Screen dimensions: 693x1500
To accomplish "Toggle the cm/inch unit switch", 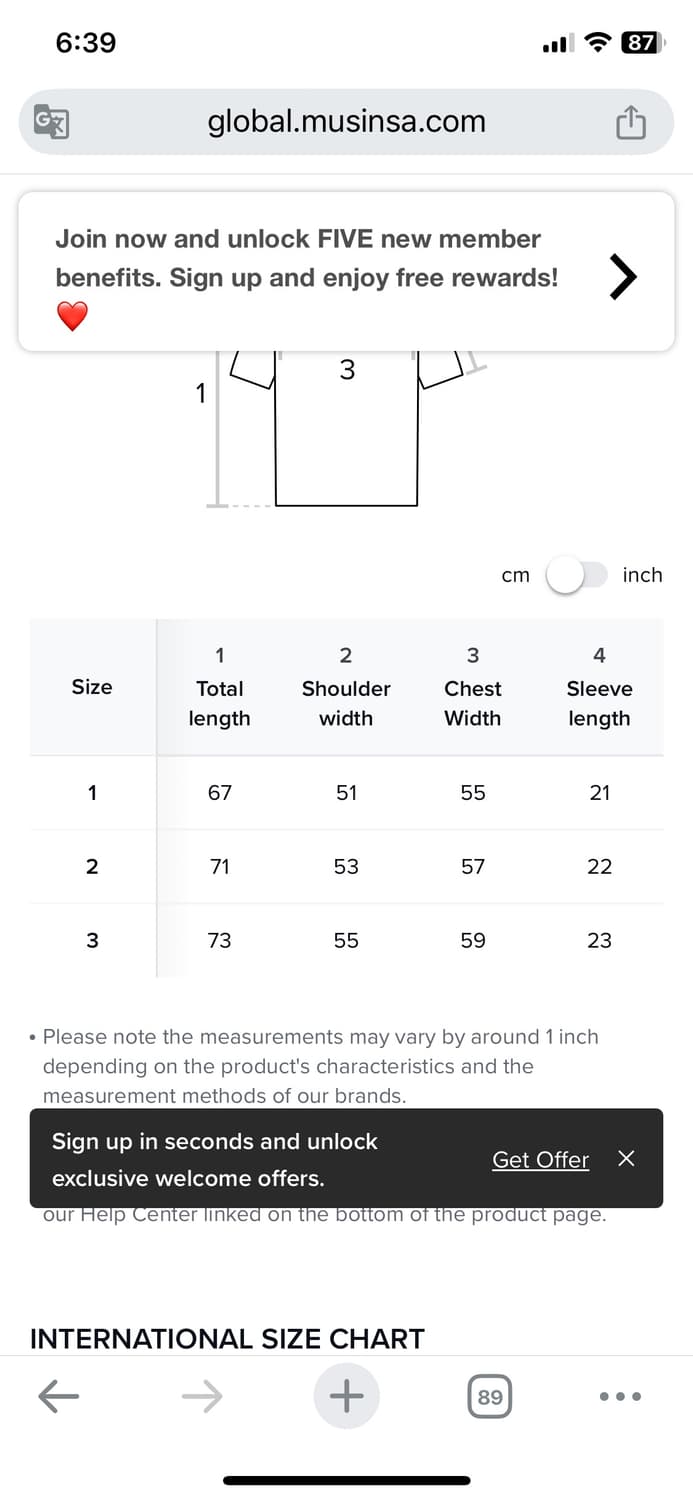I will [577, 576].
